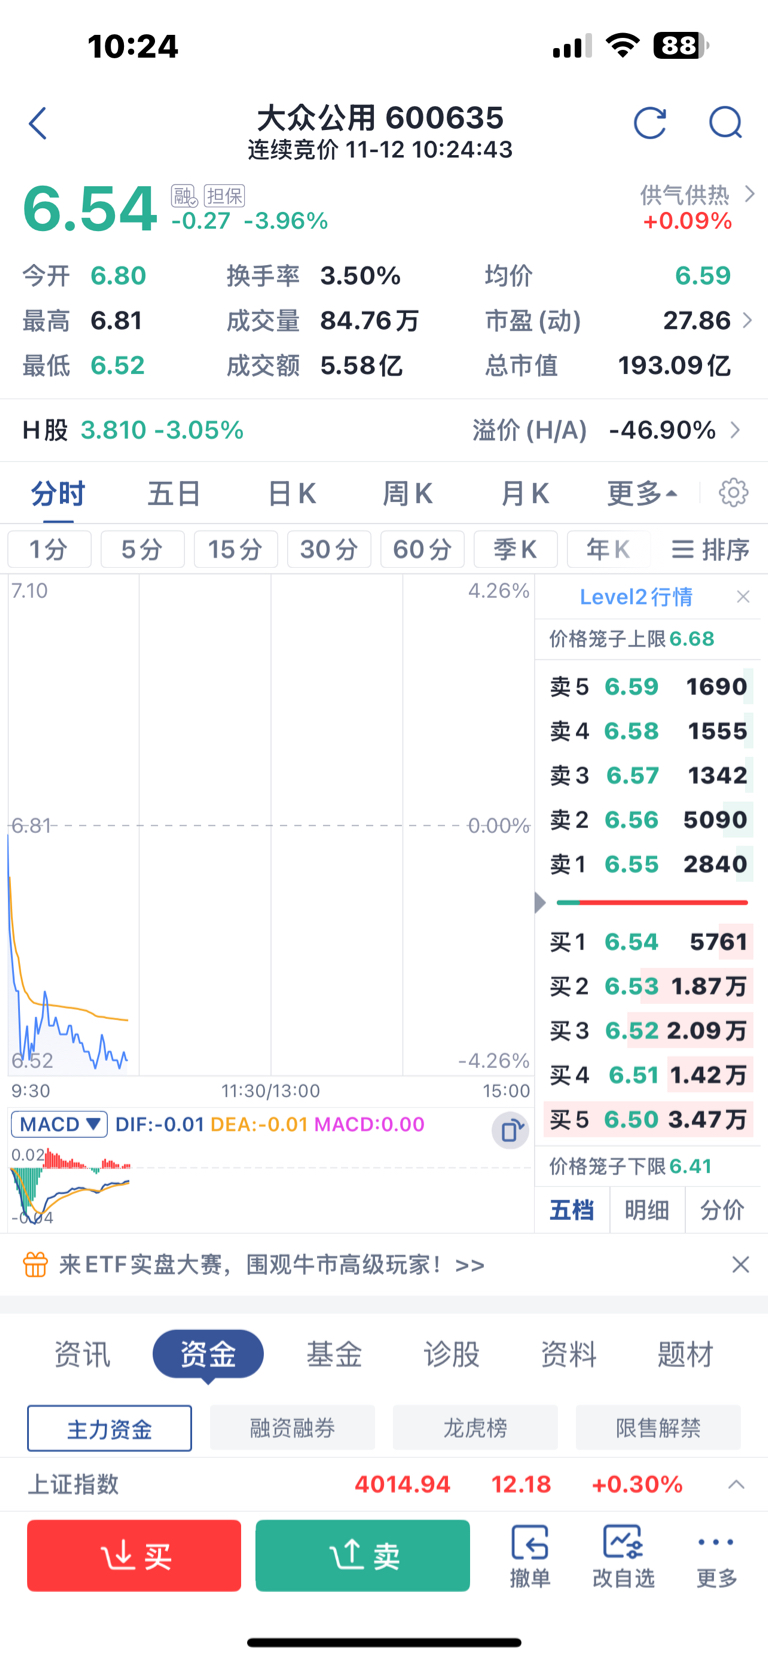Image resolution: width=768 pixels, height=1662 pixels.
Task: Collapse the 上证指数 index bar
Action: (736, 1484)
